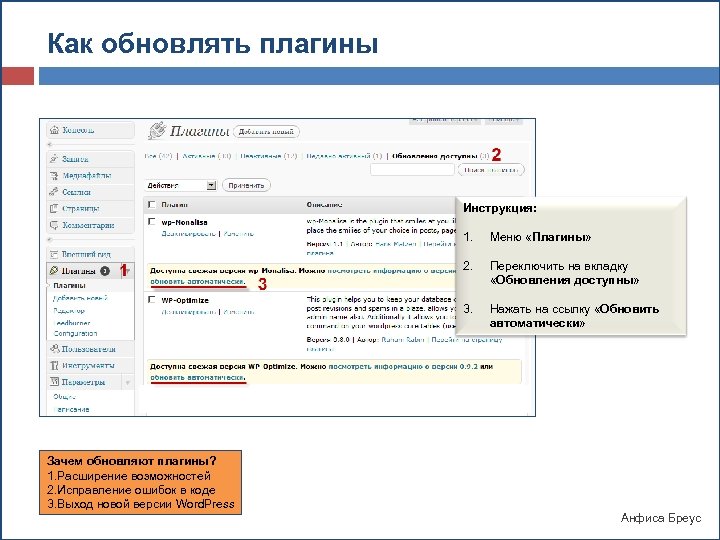Open author Ruhani Rabin link
This screenshot has width=720, height=540.
tap(403, 340)
